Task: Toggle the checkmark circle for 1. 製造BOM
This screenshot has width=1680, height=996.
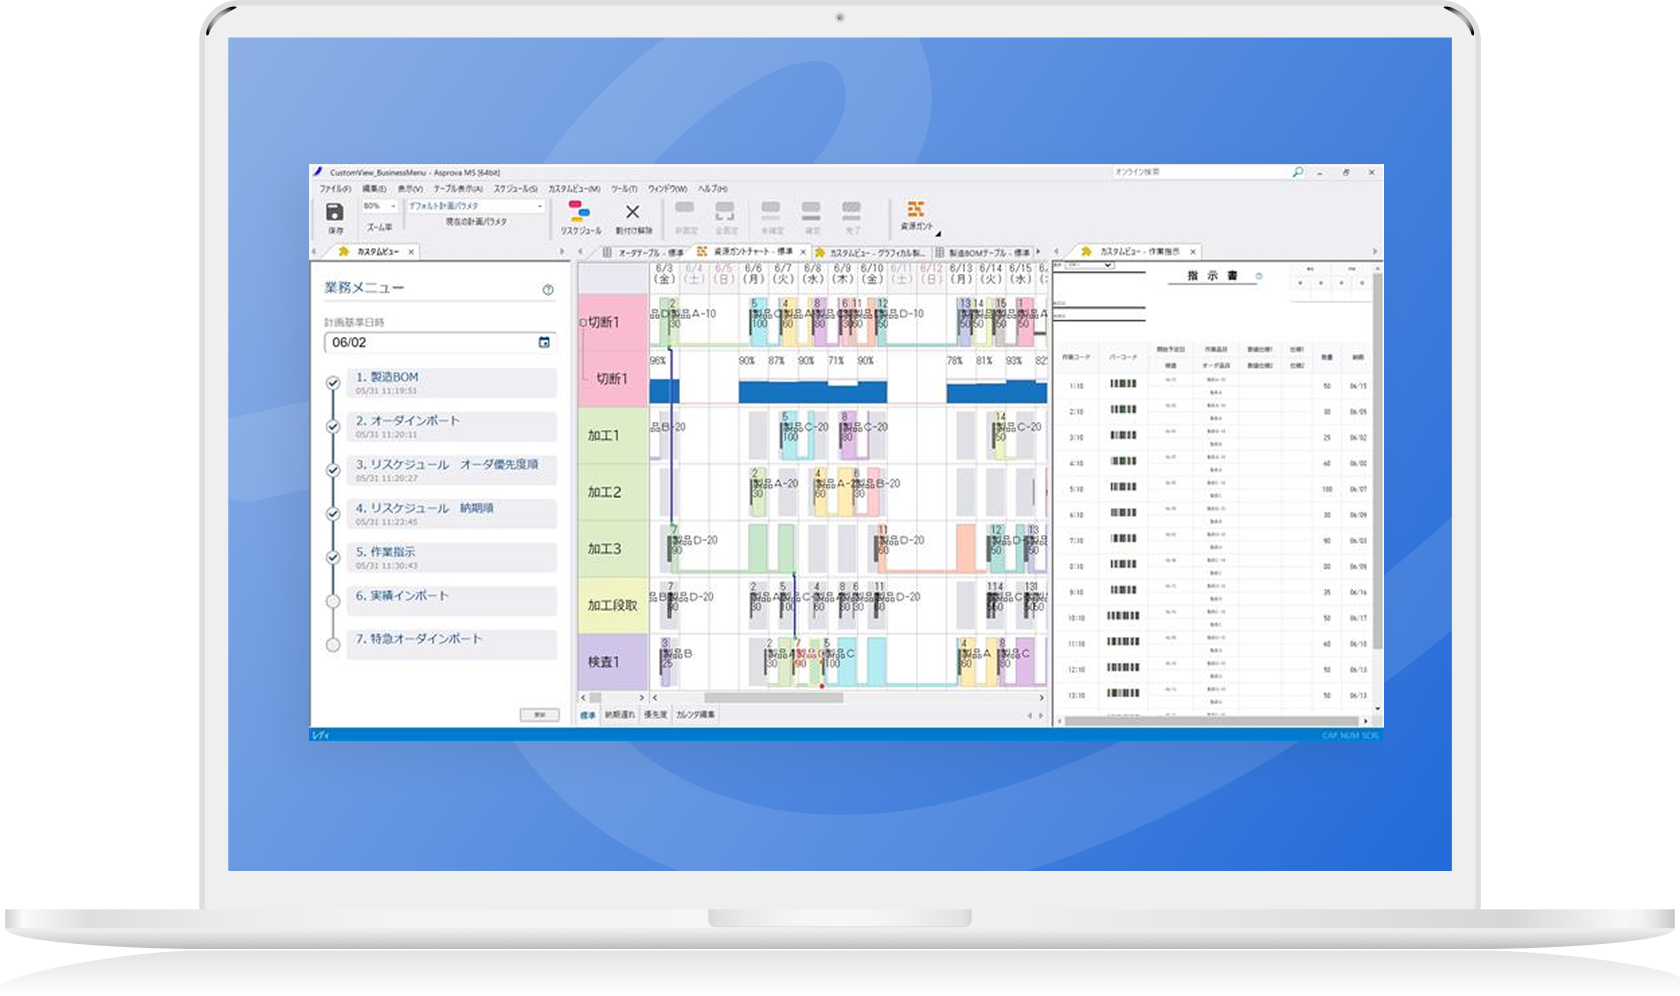Action: pos(333,383)
